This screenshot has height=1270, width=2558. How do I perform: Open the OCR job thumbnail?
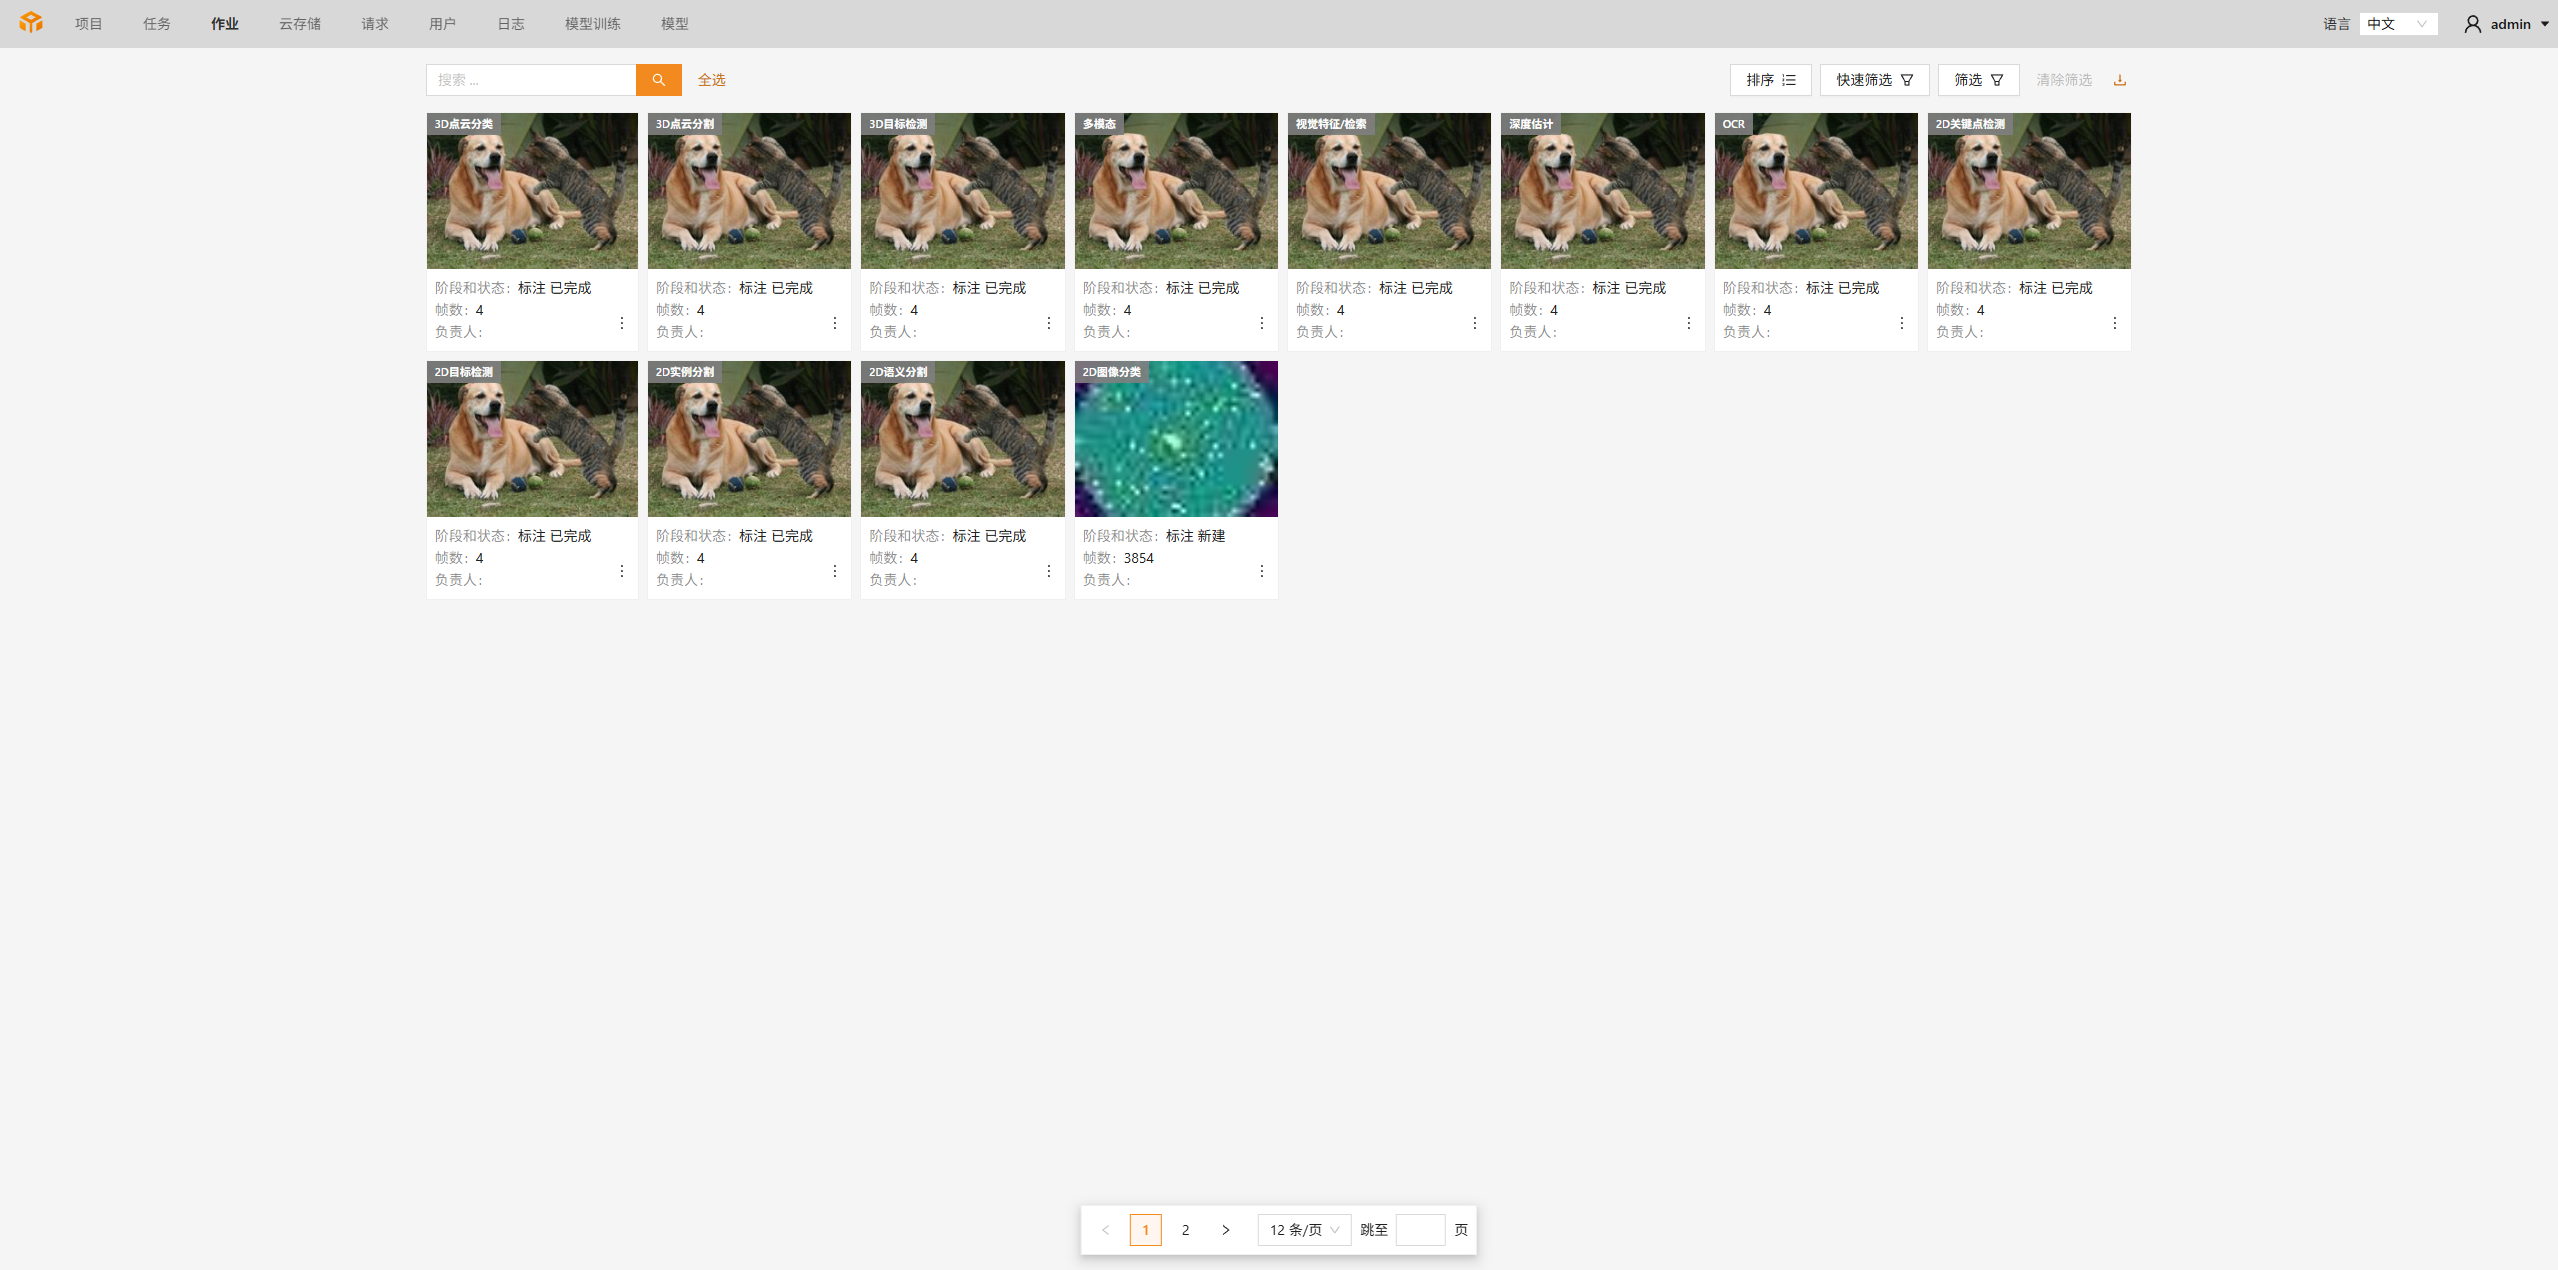1816,191
